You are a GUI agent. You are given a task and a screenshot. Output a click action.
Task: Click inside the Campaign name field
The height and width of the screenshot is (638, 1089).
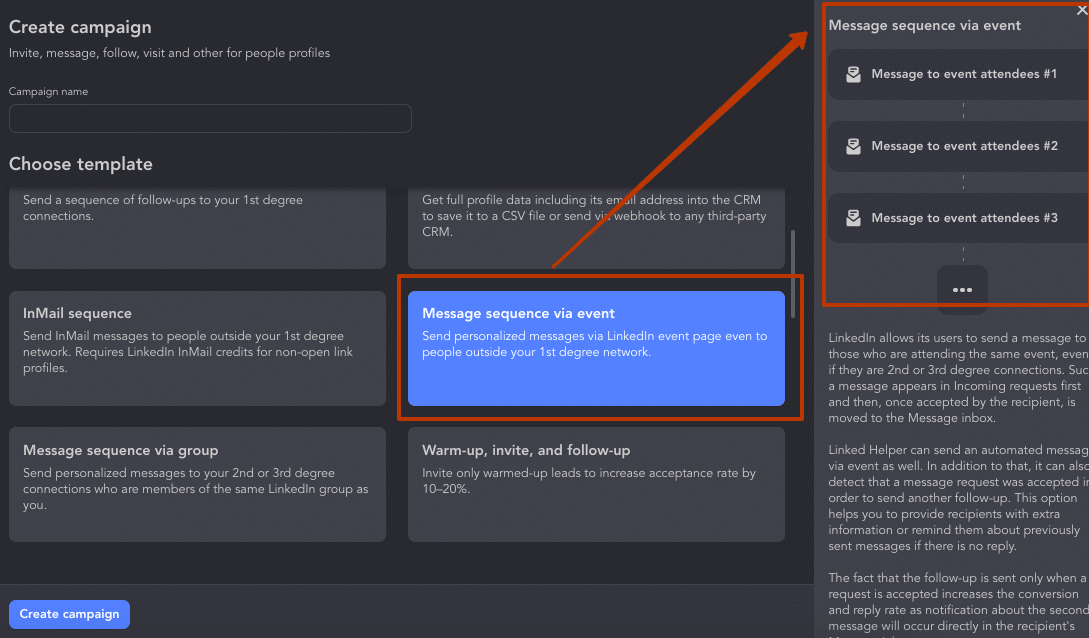pos(210,118)
